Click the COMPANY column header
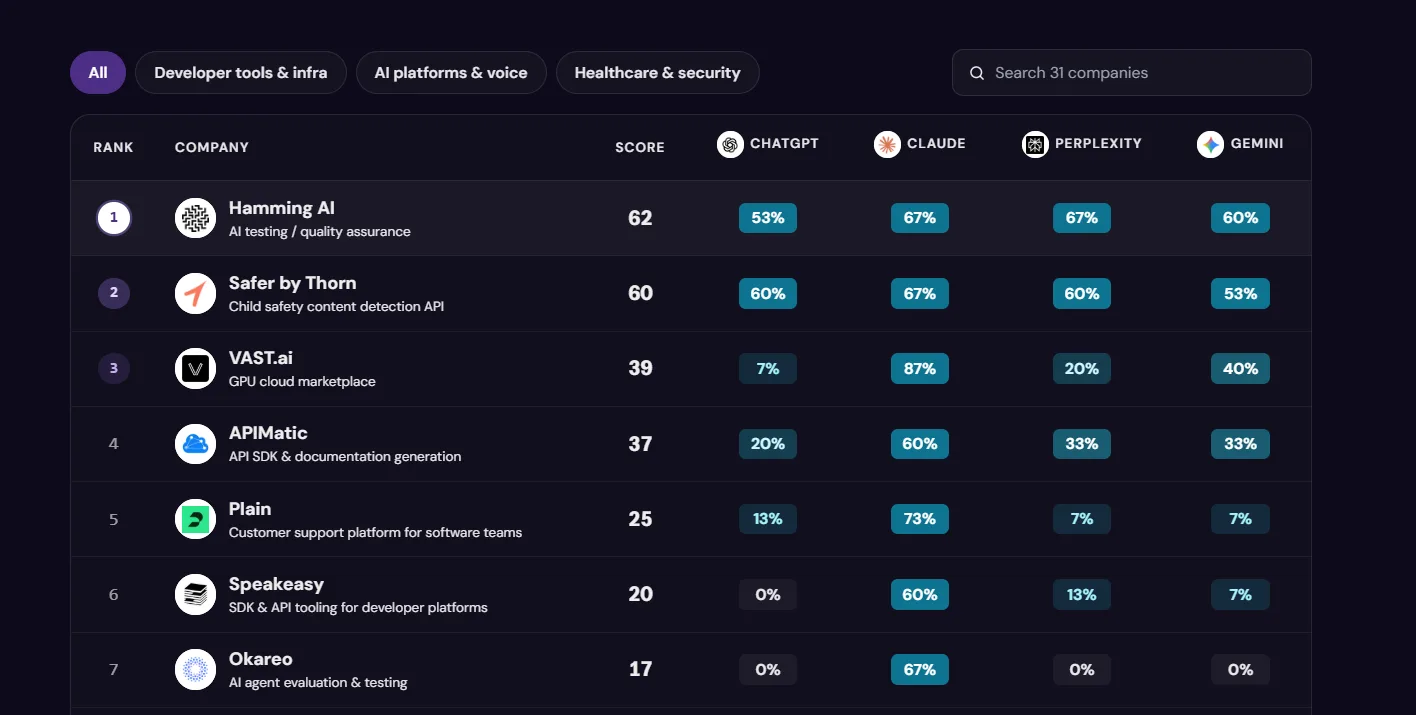 click(212, 147)
